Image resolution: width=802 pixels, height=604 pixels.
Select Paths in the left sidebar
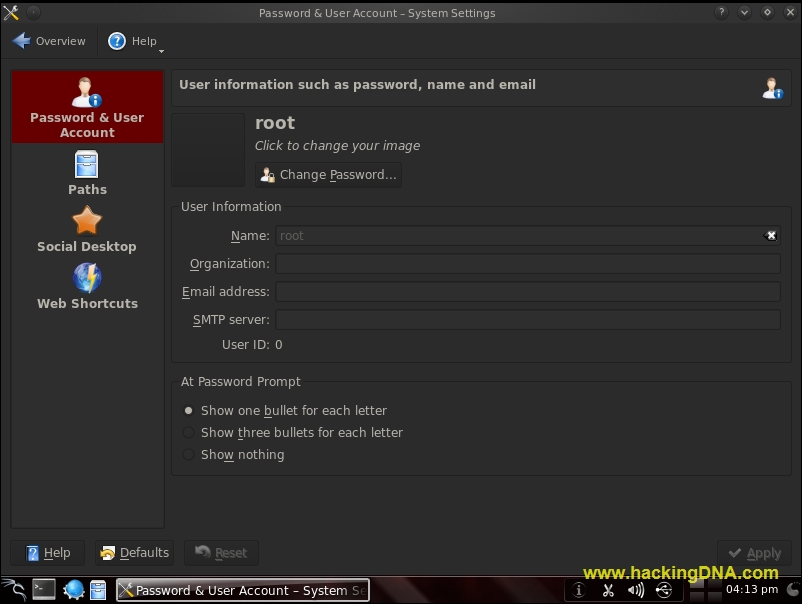pyautogui.click(x=87, y=172)
